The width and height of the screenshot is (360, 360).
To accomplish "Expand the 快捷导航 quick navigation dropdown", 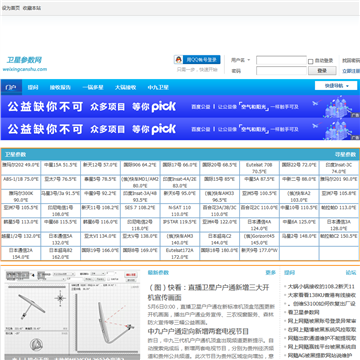I will coord(337,86).
